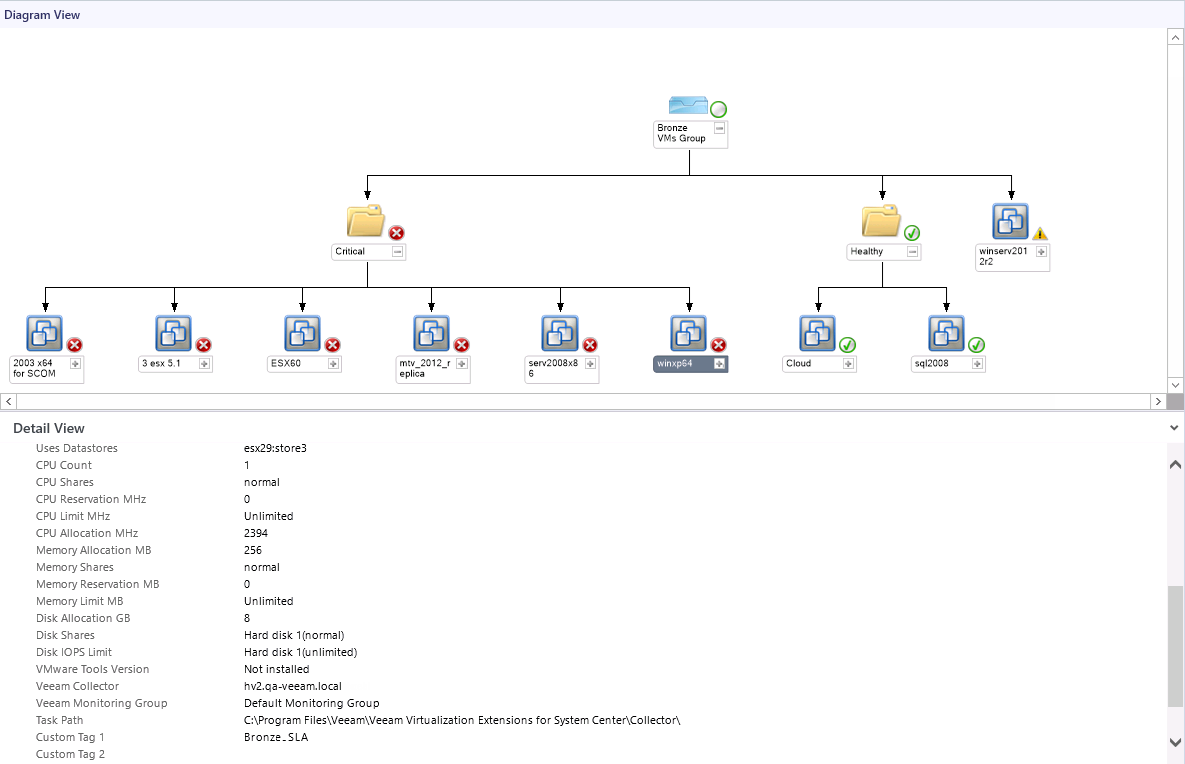
Task: Click diagram horizontal scrollbar right arrow
Action: 1158,401
